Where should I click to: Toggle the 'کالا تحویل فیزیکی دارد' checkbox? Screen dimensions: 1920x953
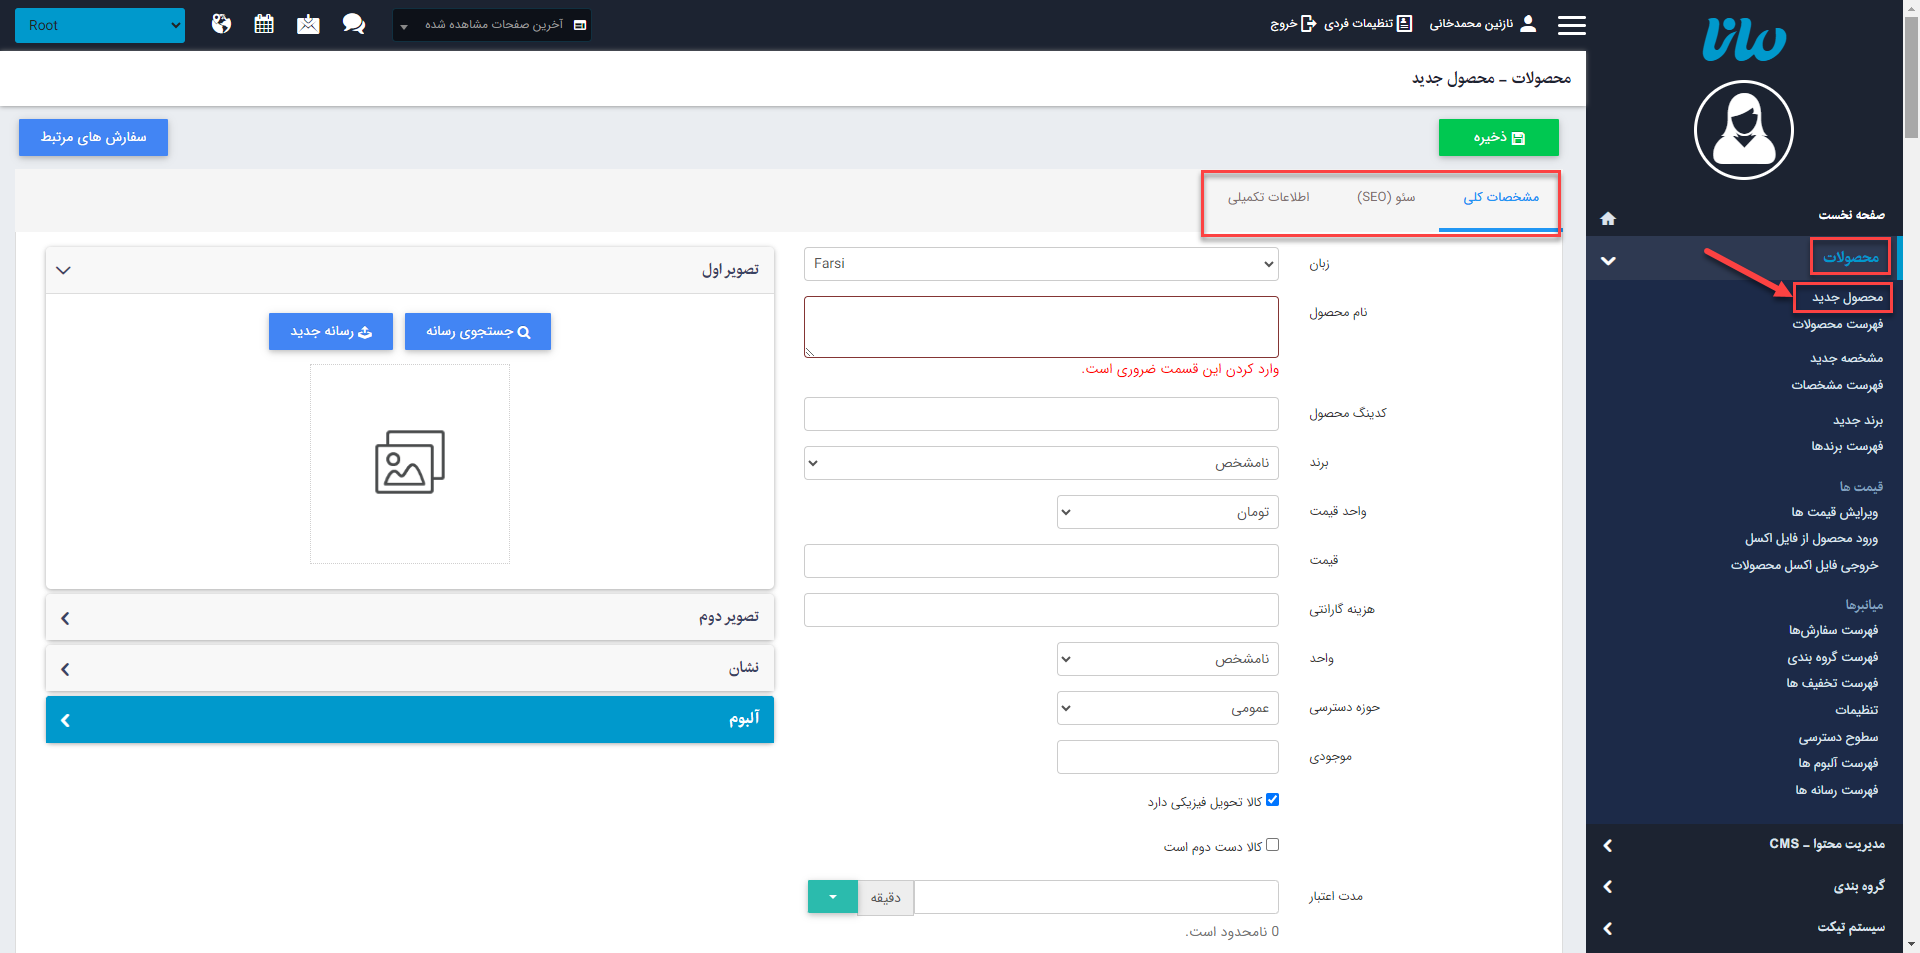tap(1272, 800)
